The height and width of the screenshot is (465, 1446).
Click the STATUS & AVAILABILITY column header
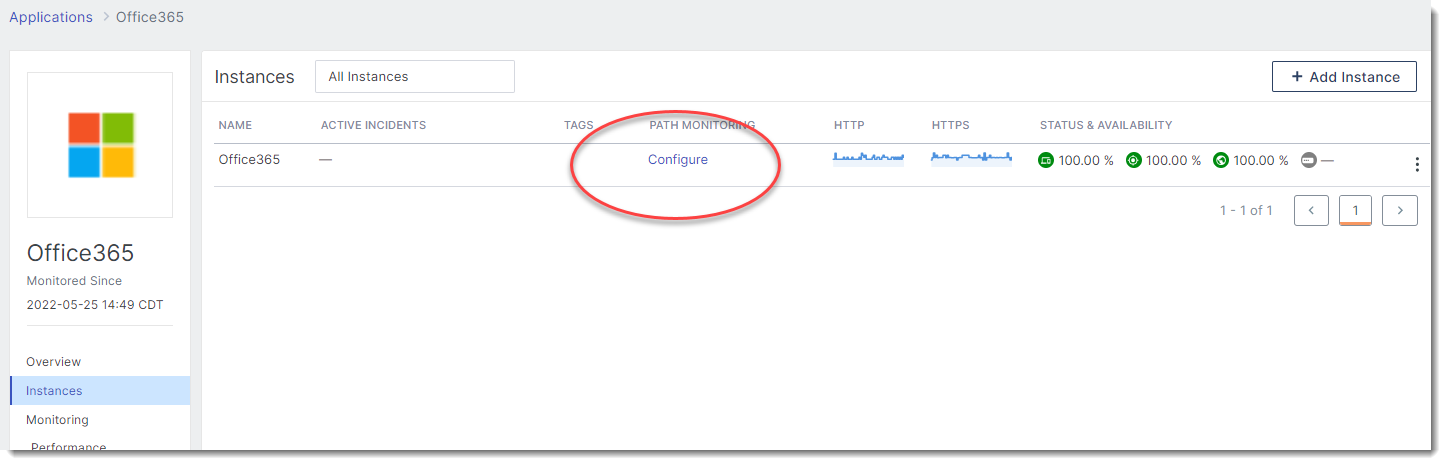[1106, 125]
